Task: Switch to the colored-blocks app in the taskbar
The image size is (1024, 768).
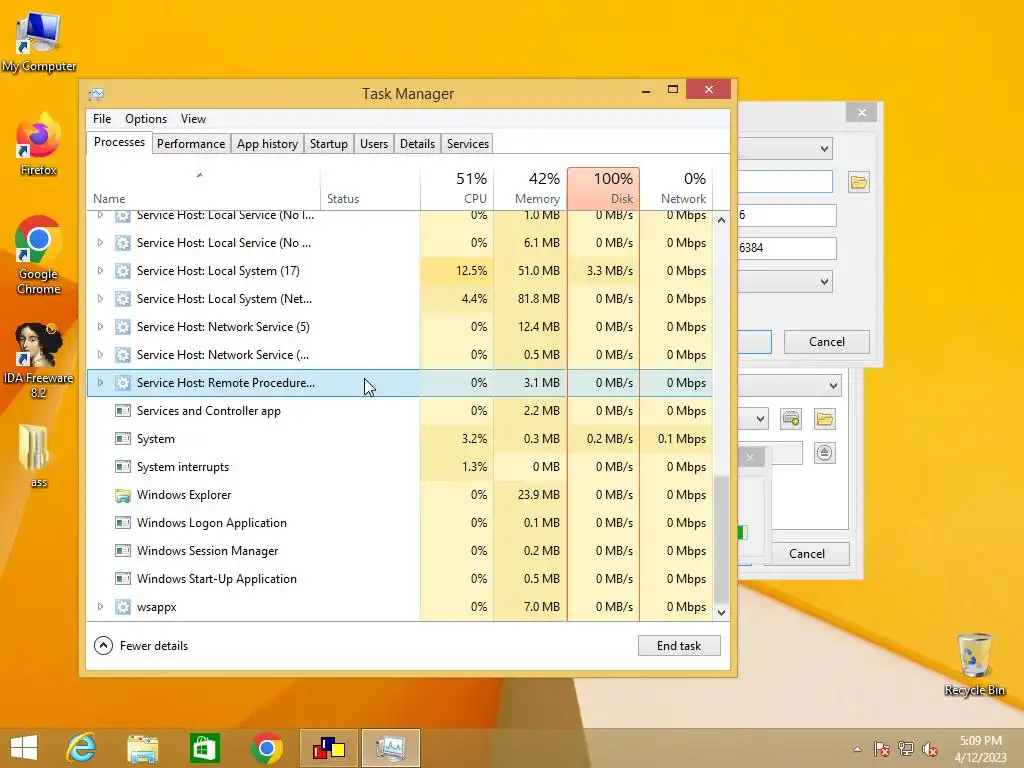Action: [328, 748]
